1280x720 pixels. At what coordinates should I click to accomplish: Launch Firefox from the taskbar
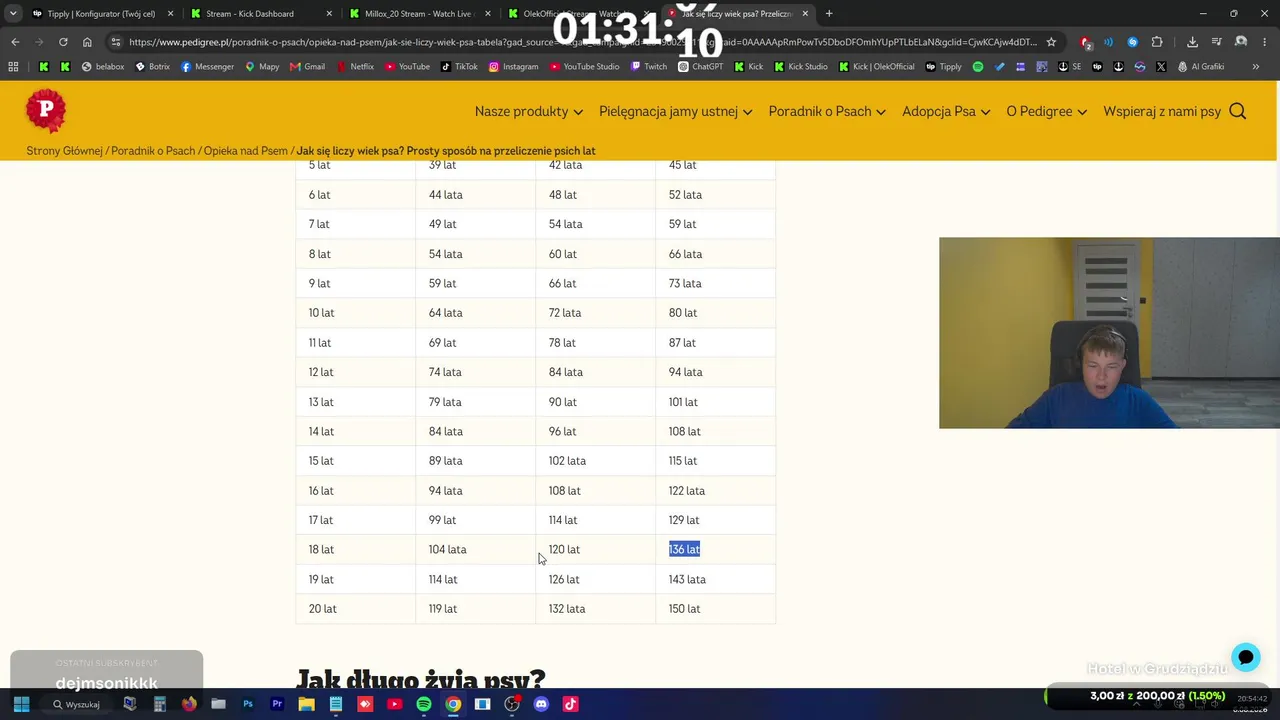coord(189,704)
